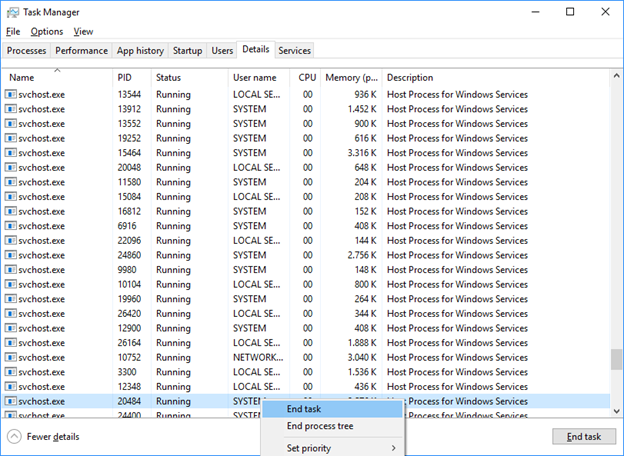Click the svchost.exe icon for PID 6916
Image resolution: width=624 pixels, height=456 pixels.
(10, 226)
